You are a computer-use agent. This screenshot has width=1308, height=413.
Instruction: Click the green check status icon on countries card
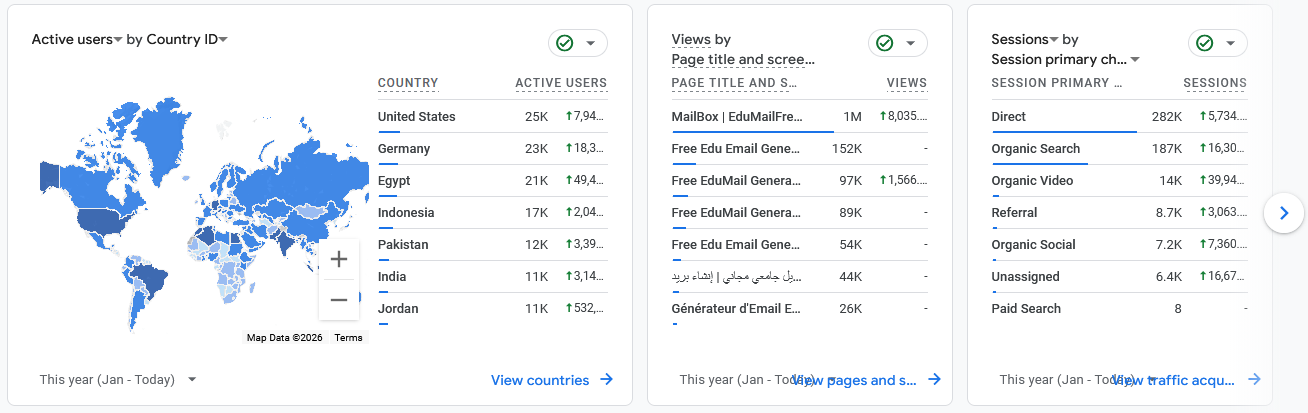pos(565,43)
